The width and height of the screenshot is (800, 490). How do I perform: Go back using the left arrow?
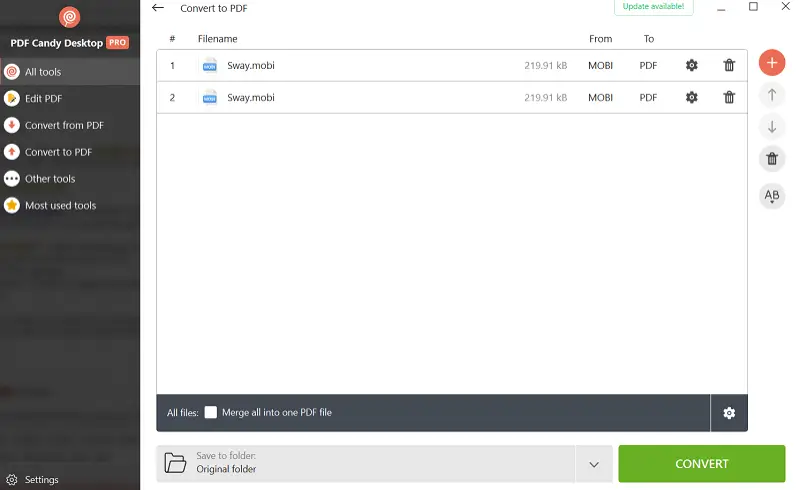[158, 8]
